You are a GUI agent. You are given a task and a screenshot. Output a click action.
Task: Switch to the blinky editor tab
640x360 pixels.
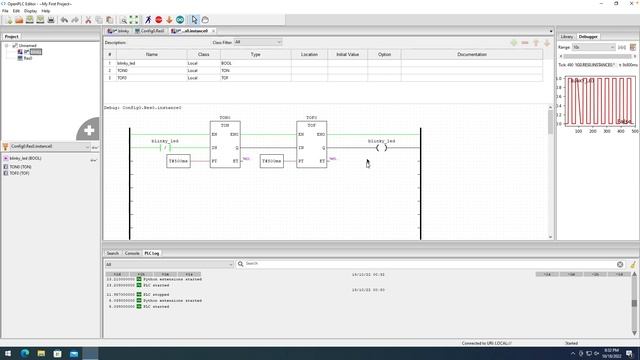118,31
